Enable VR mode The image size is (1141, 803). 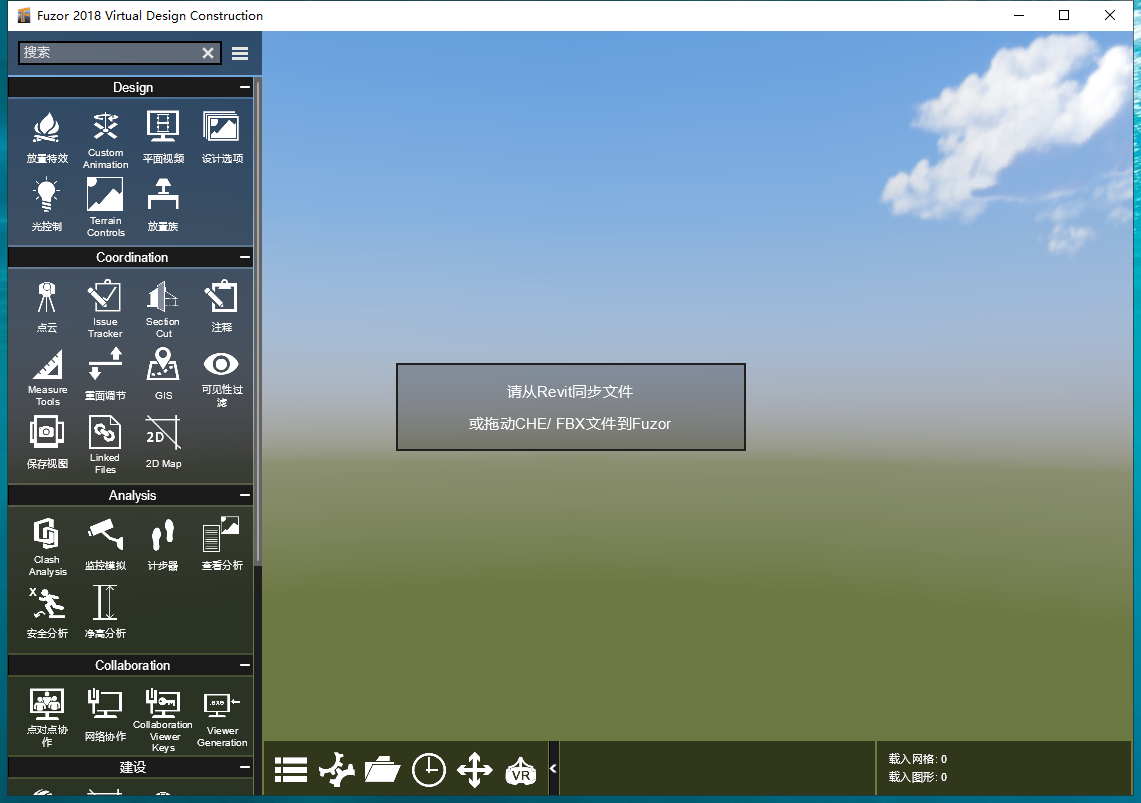tap(521, 771)
